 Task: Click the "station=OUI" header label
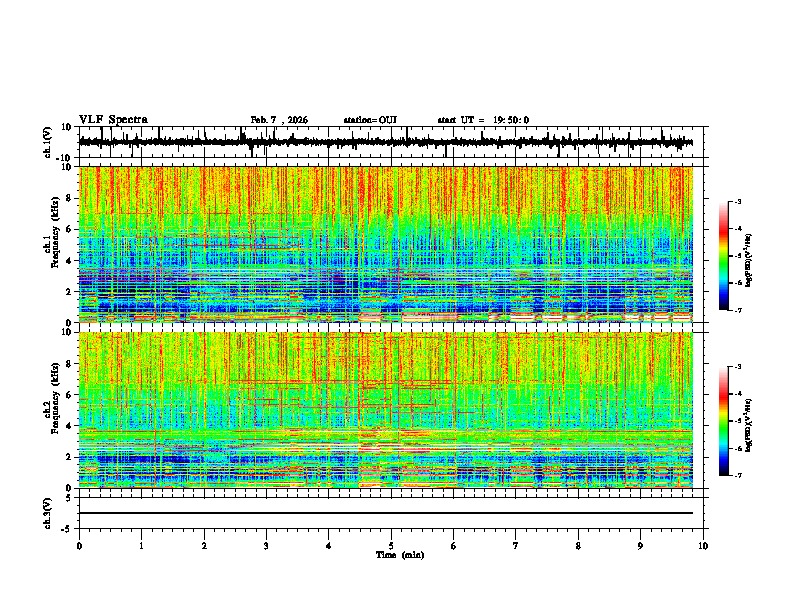(370, 120)
